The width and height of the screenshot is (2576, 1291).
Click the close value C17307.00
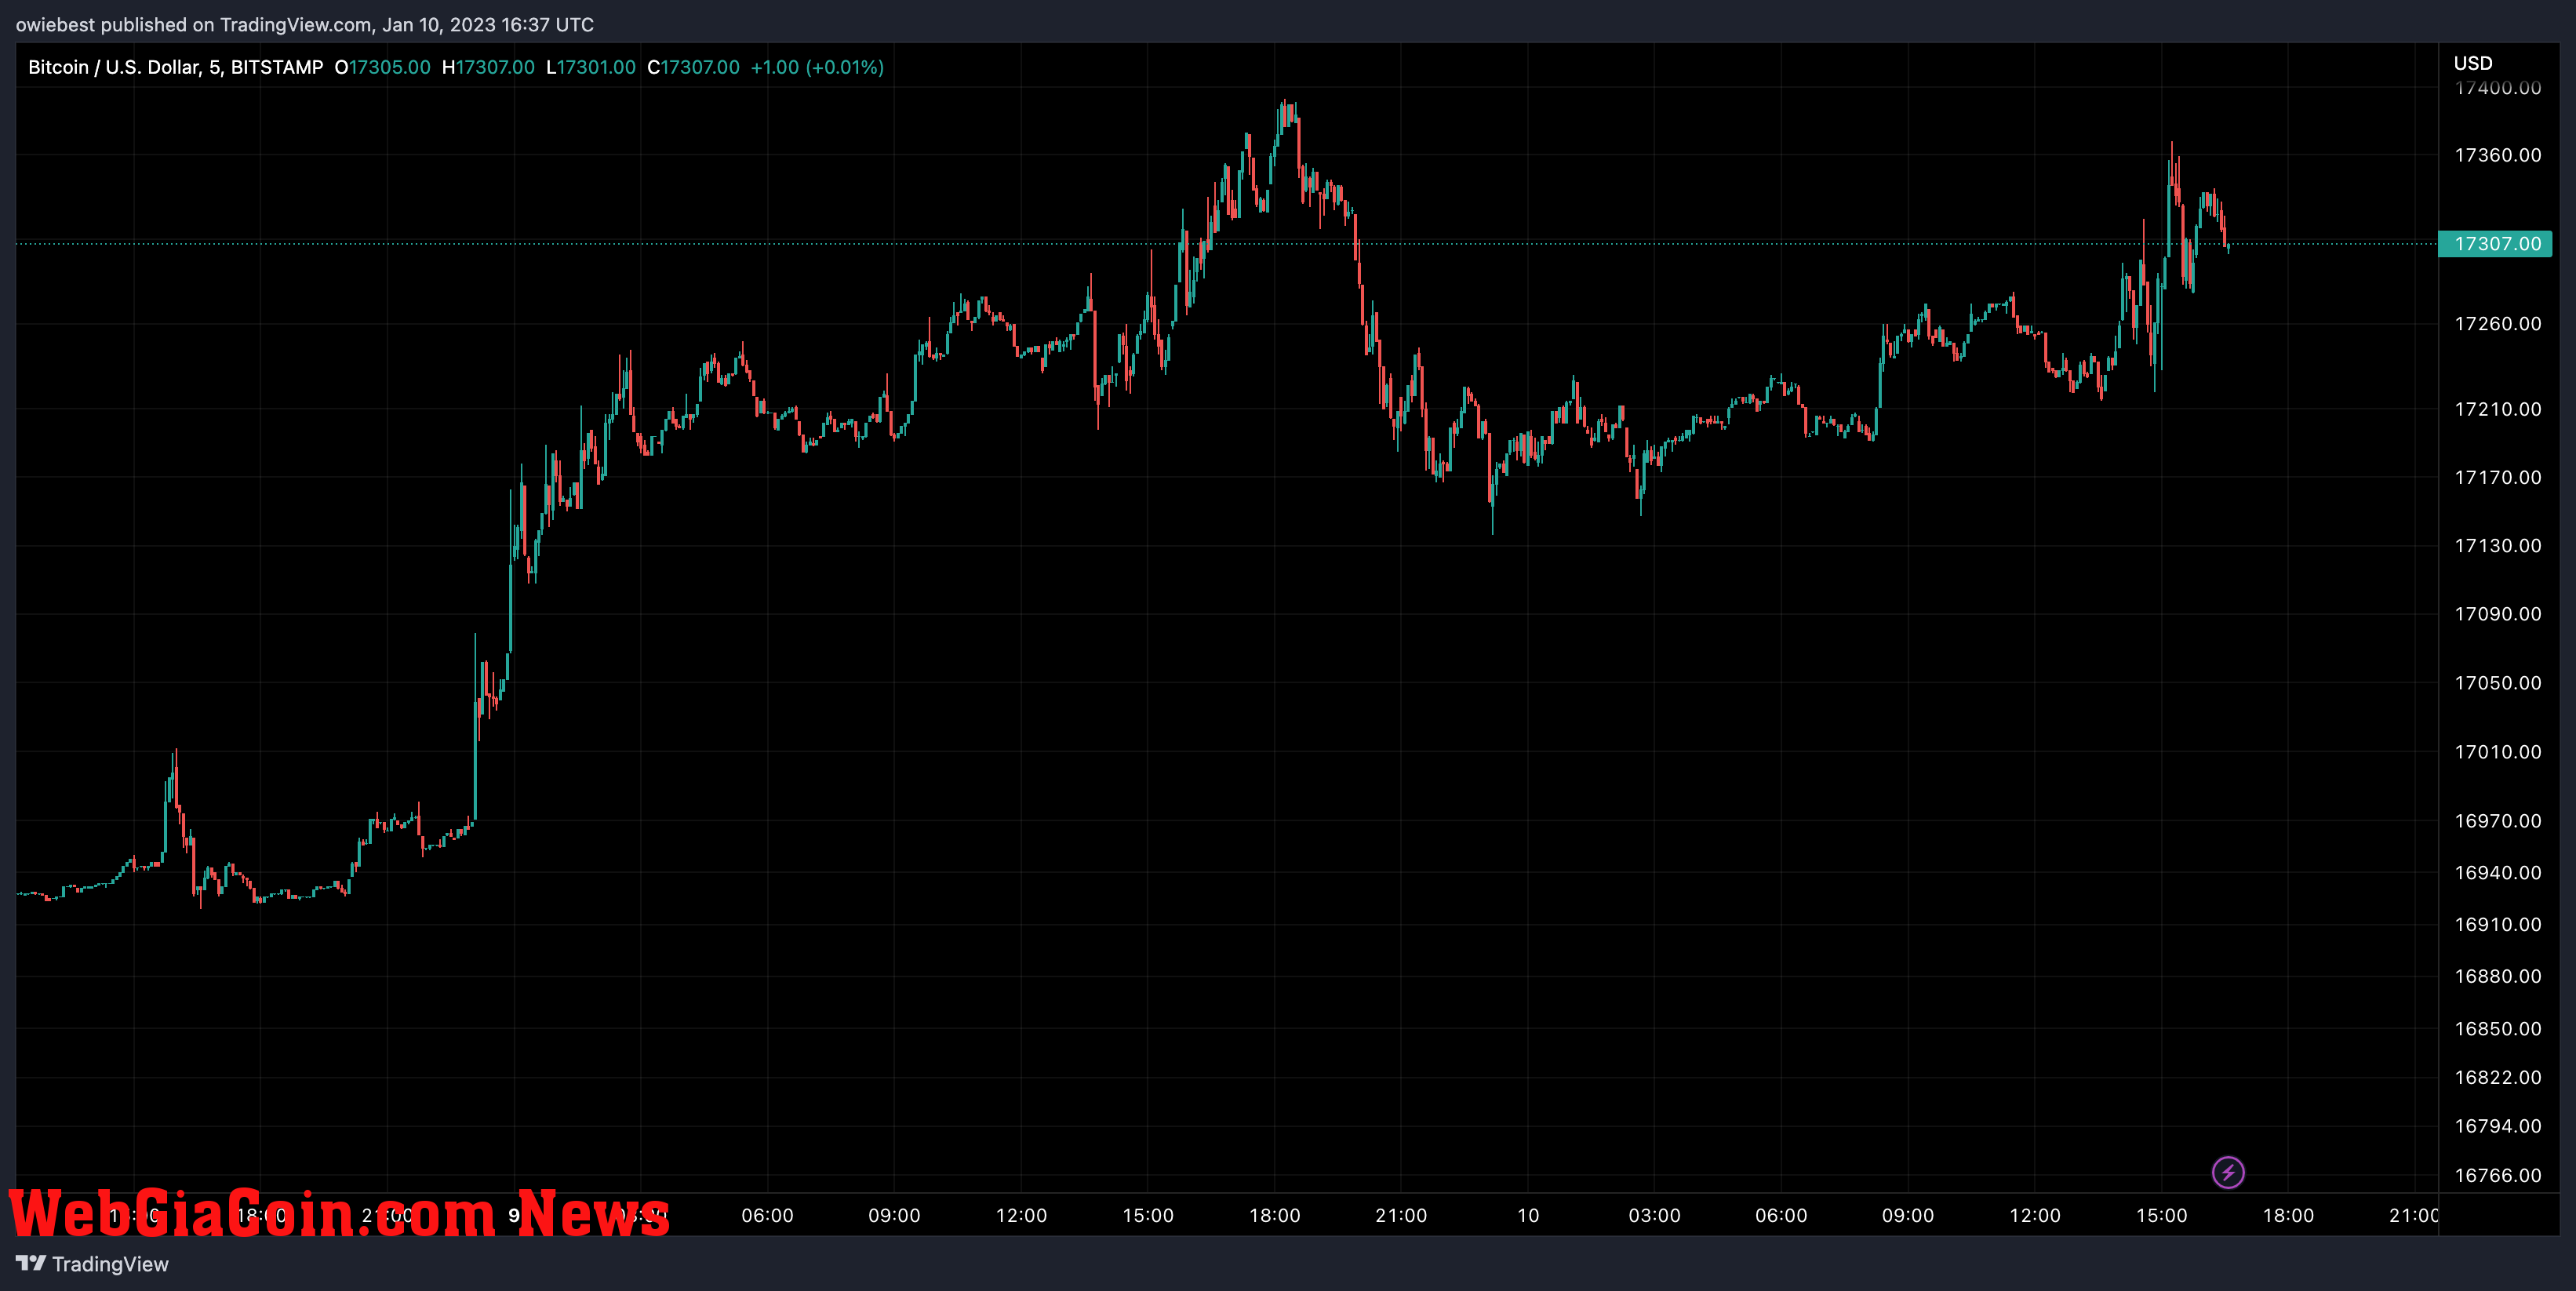pos(693,67)
